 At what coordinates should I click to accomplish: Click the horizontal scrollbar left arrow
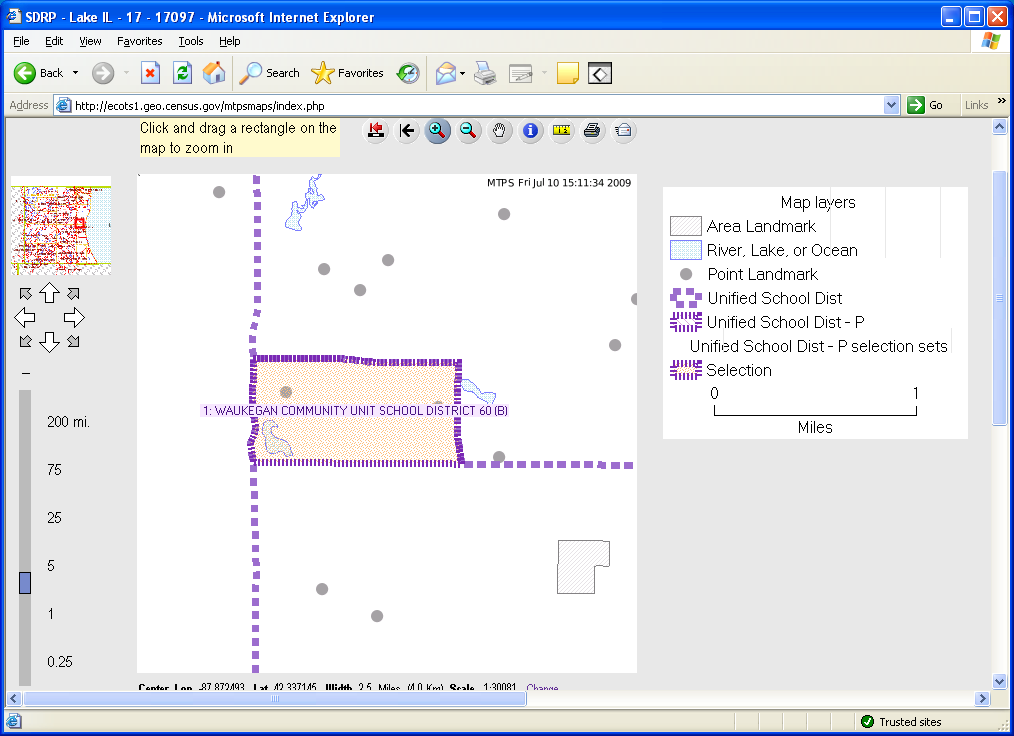(14, 698)
